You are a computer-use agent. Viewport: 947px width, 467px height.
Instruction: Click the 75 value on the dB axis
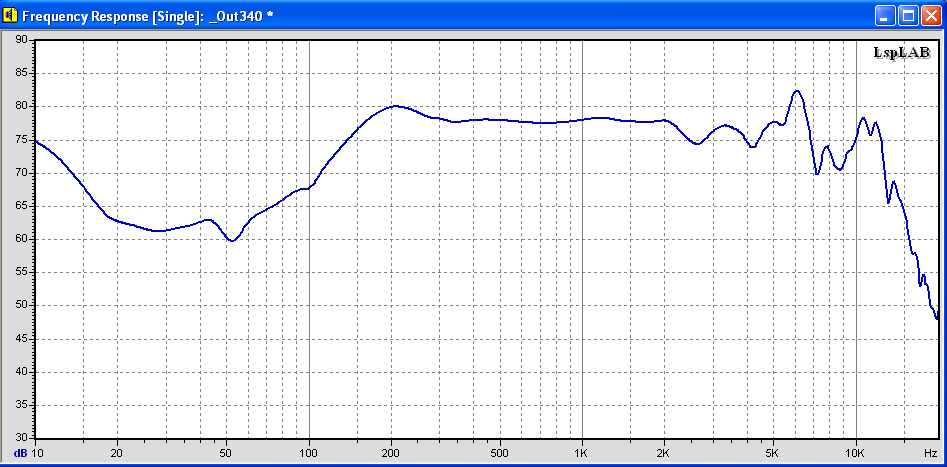point(21,140)
